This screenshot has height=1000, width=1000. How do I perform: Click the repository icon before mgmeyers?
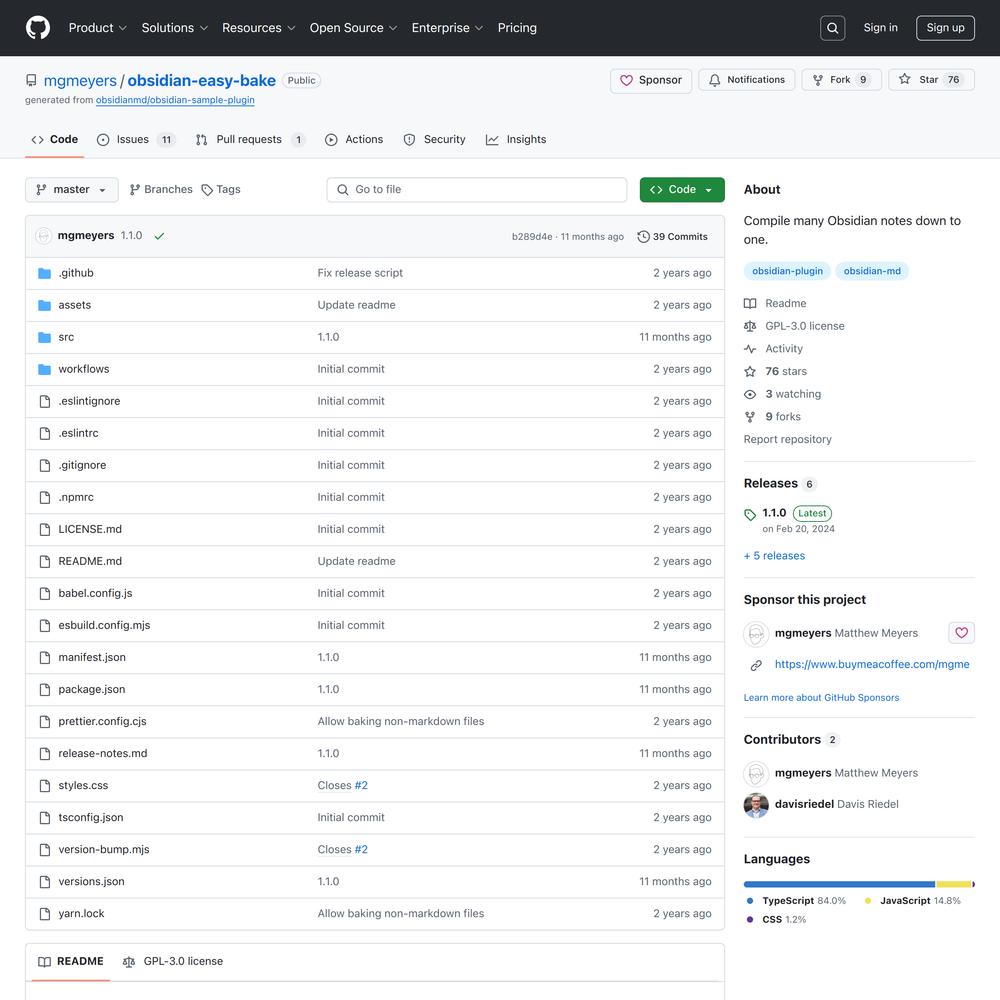tap(31, 80)
